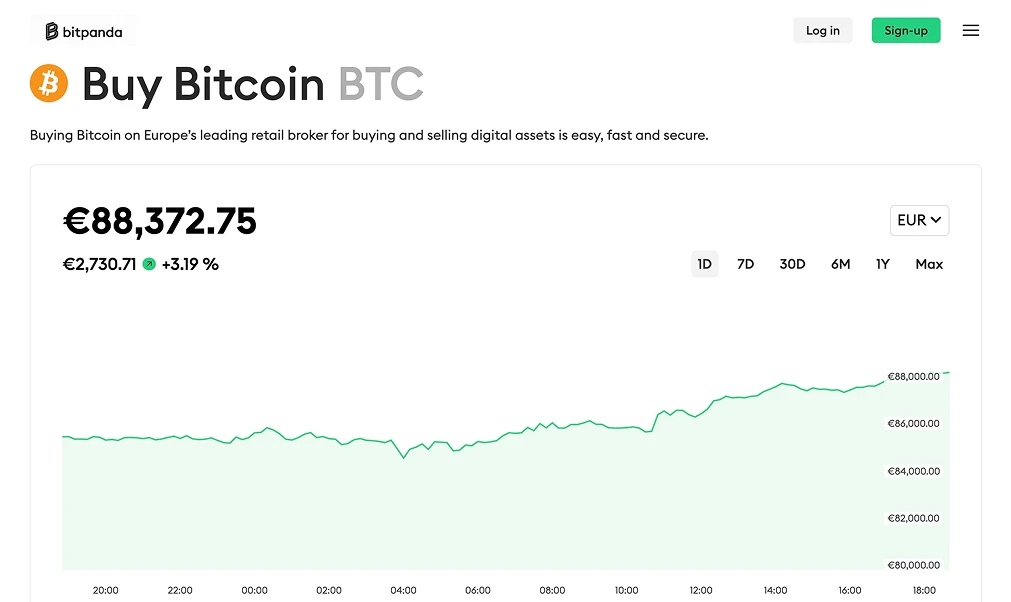Click the orange Bitcoin coin icon
Image resolution: width=1011 pixels, height=602 pixels.
49,84
